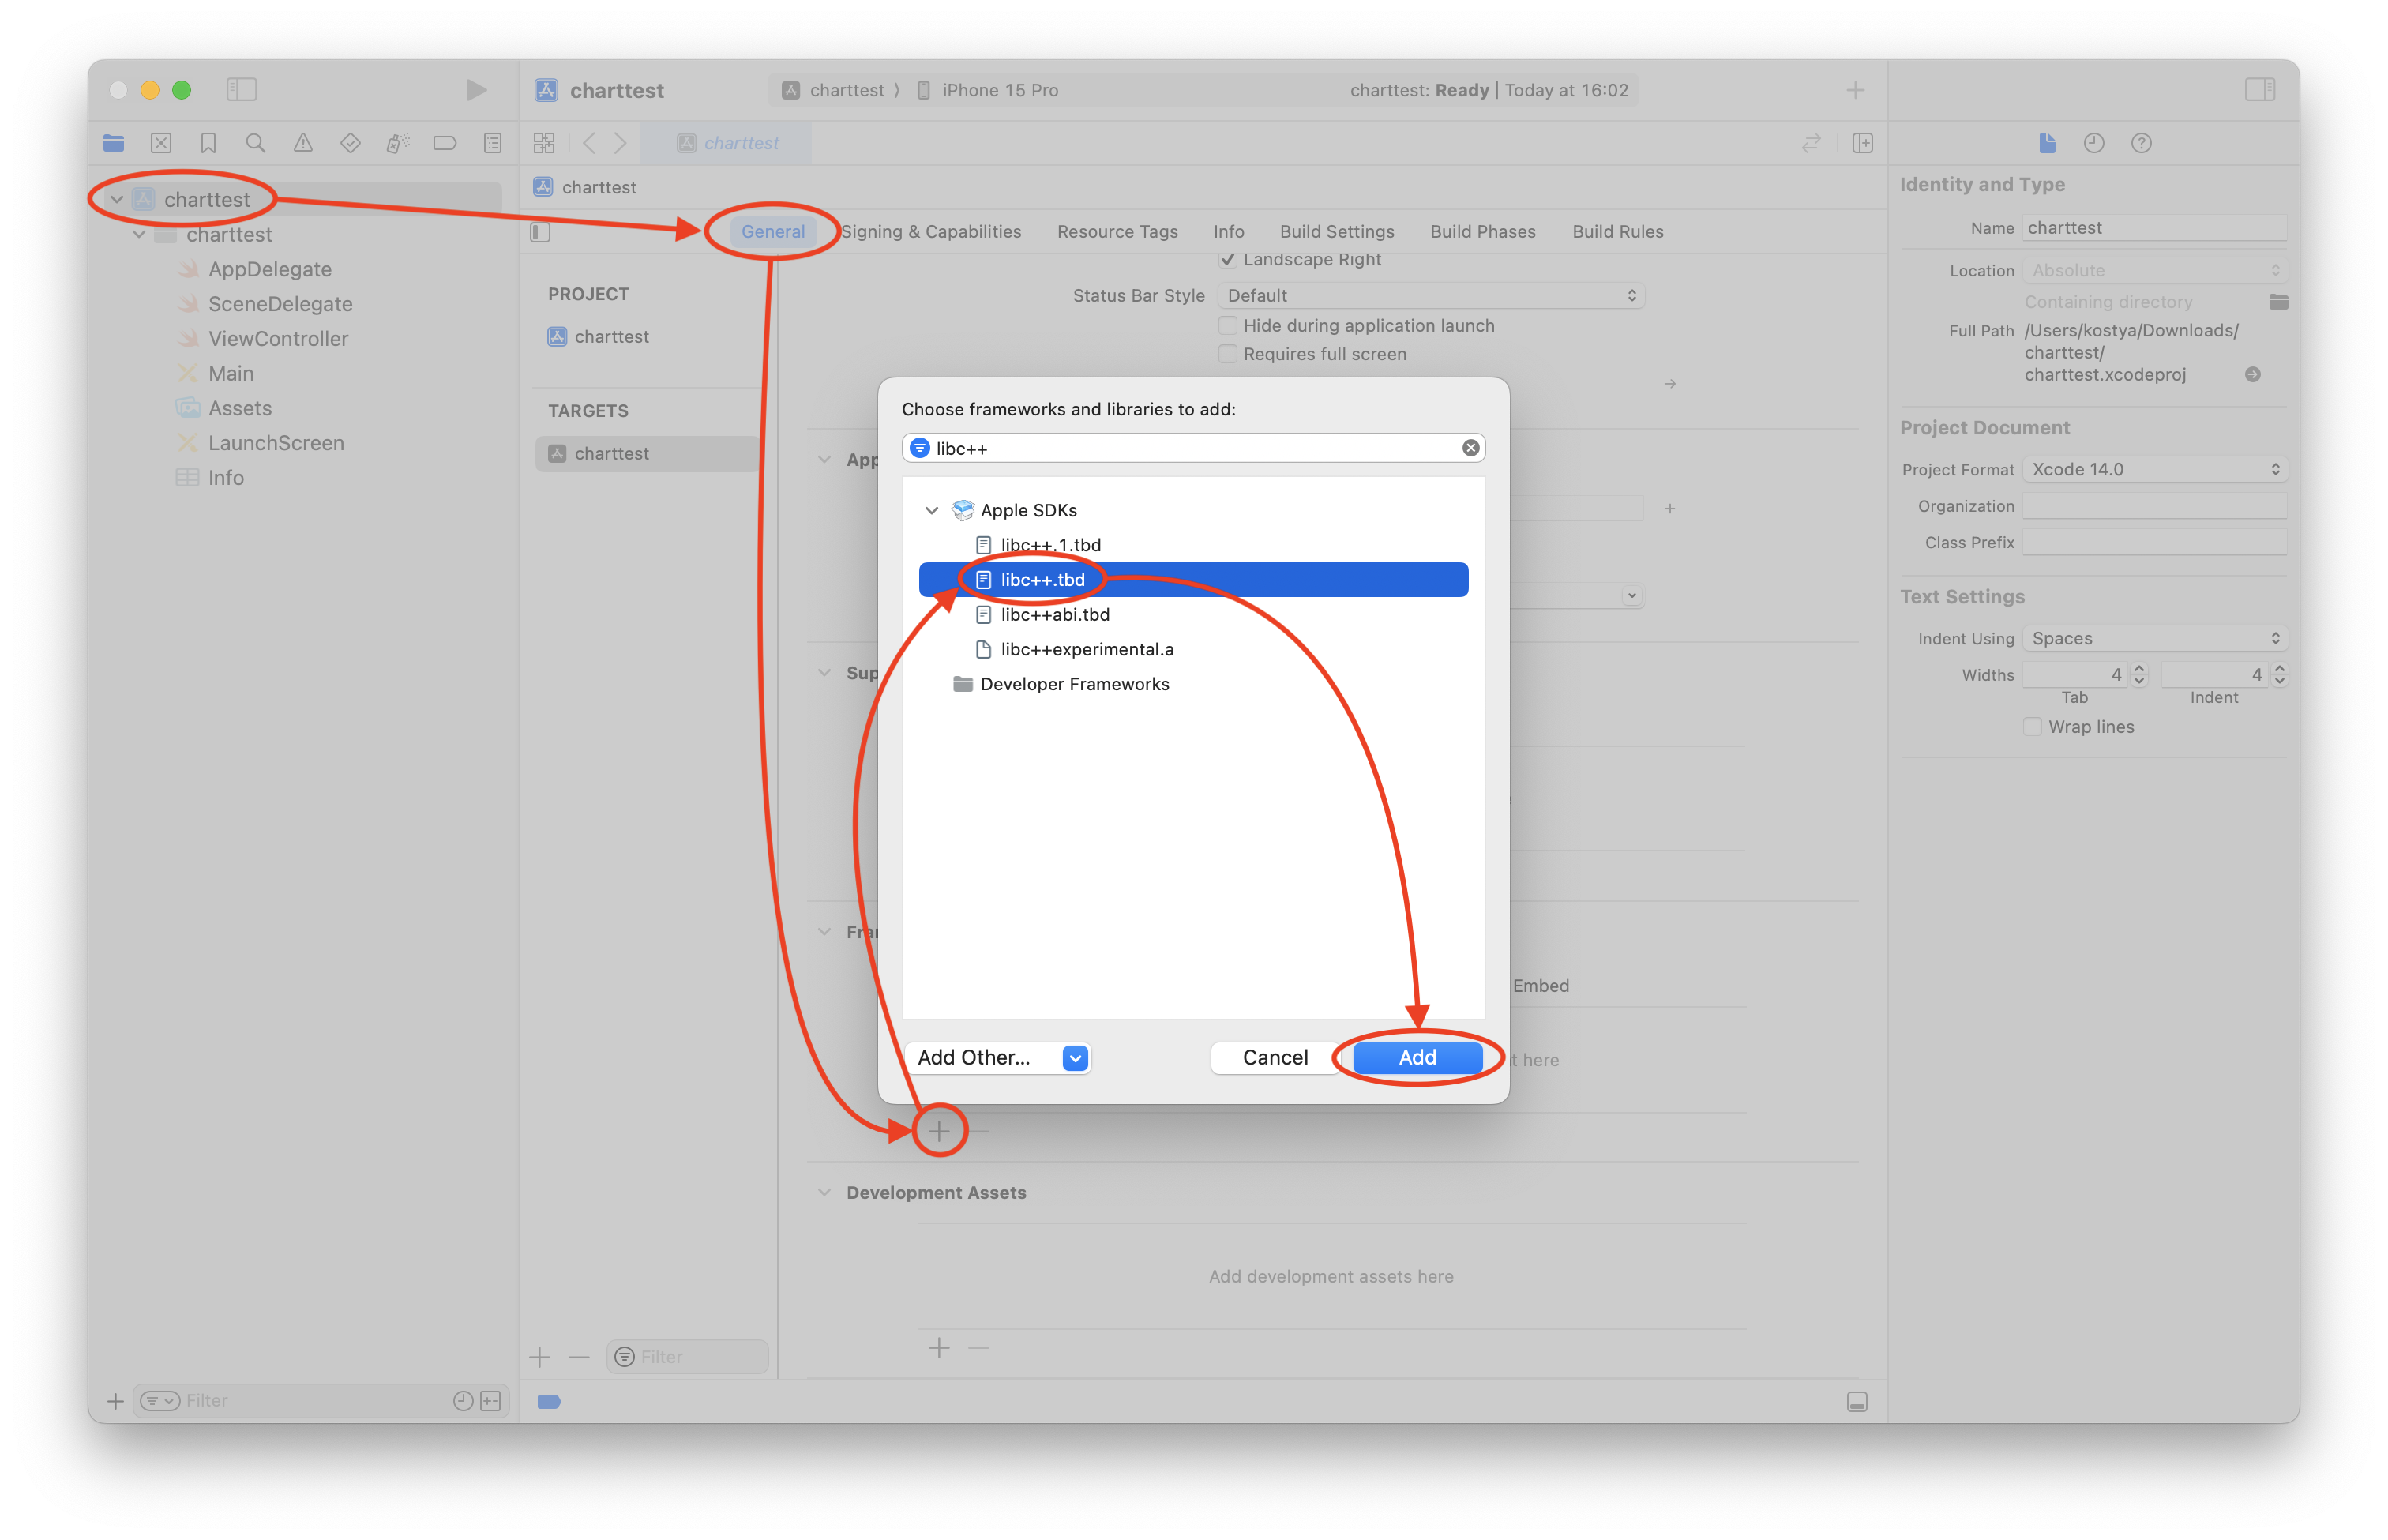Open the related items grid icon
2388x1540 pixels.
[544, 143]
